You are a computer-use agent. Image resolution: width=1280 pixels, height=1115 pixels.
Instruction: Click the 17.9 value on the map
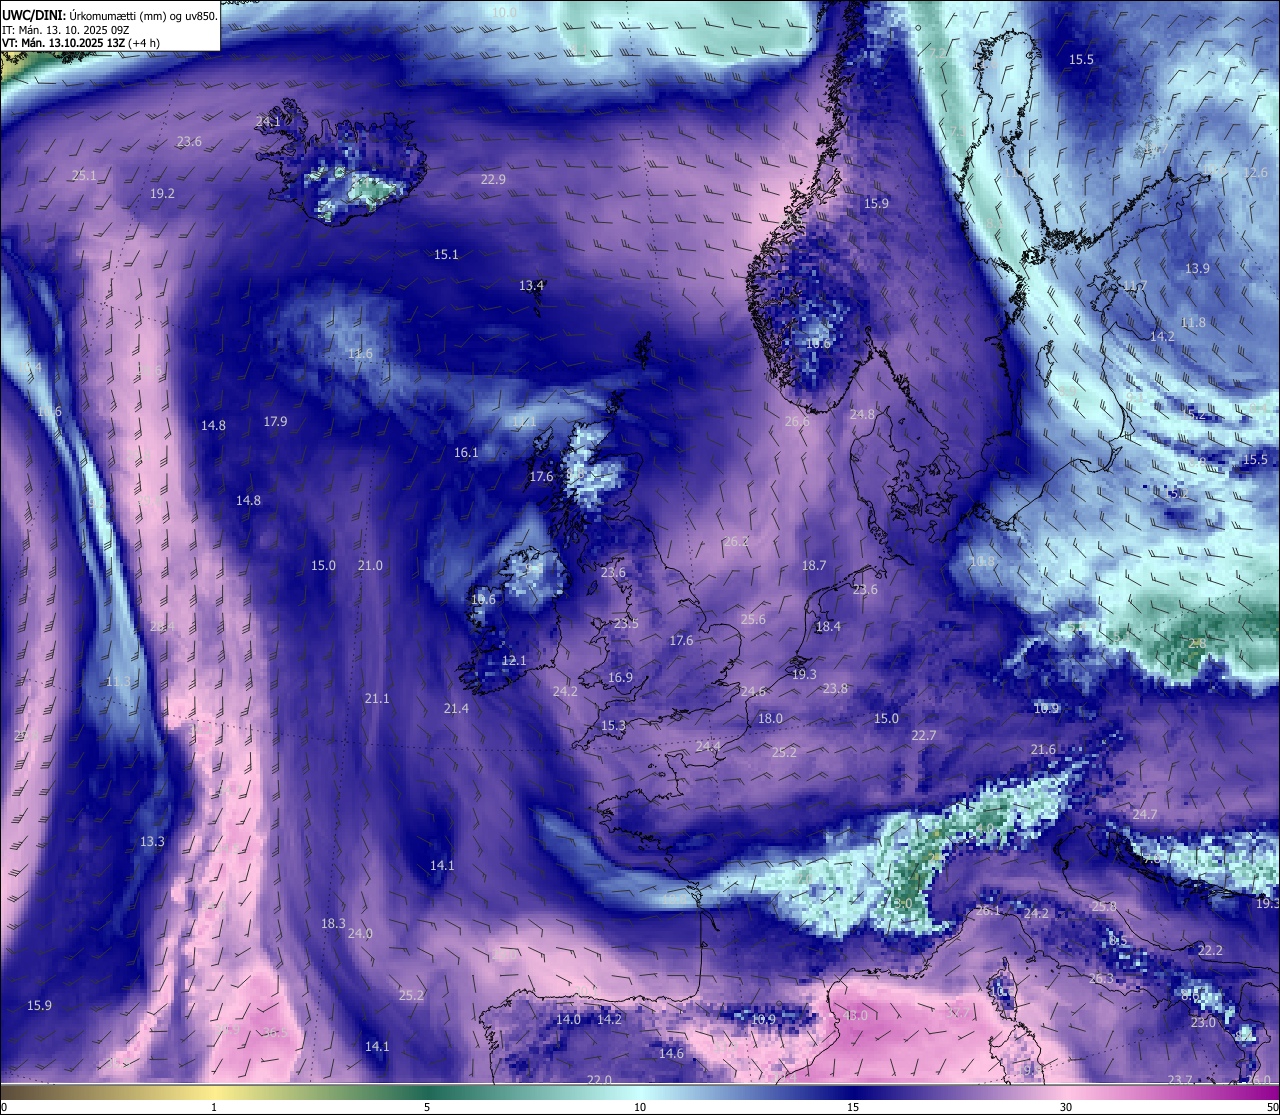(x=275, y=422)
